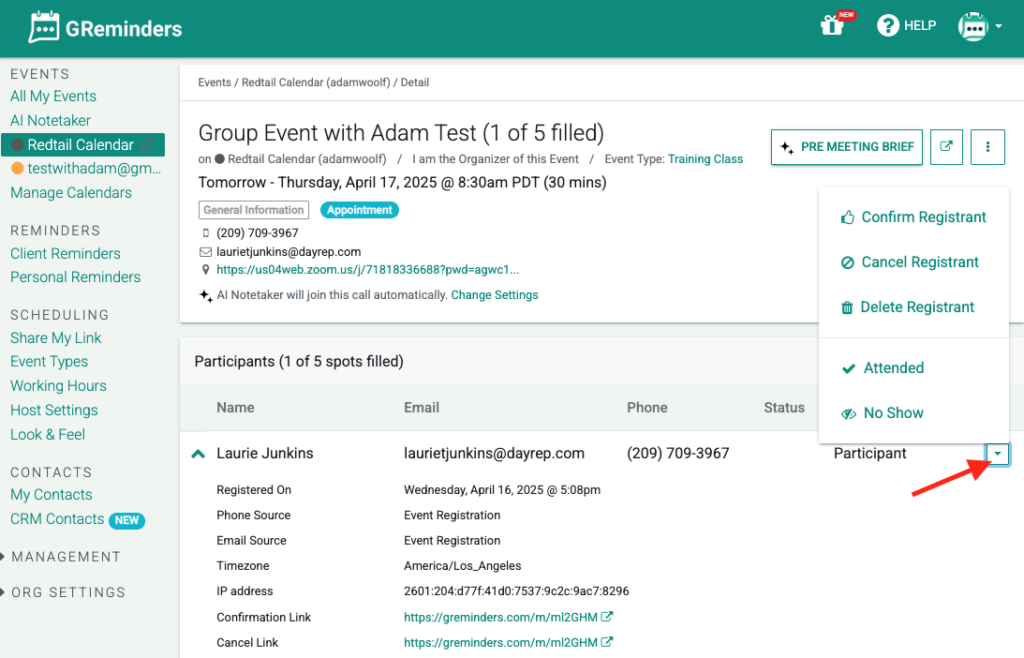
Task: Select Redtail Calendar in sidebar
Action: [x=83, y=145]
